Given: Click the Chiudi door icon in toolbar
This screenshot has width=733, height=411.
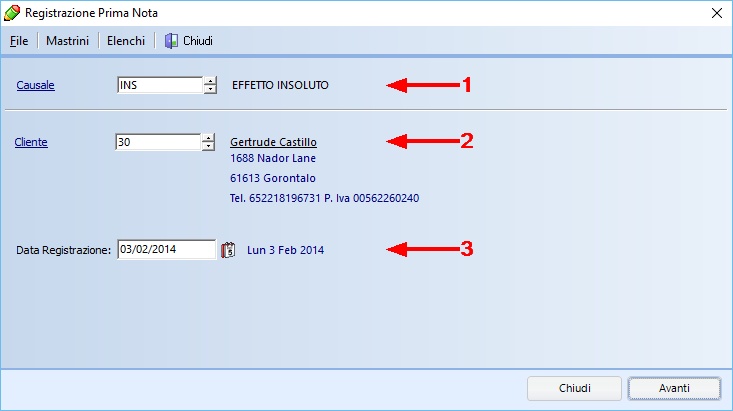Looking at the screenshot, I should point(171,41).
